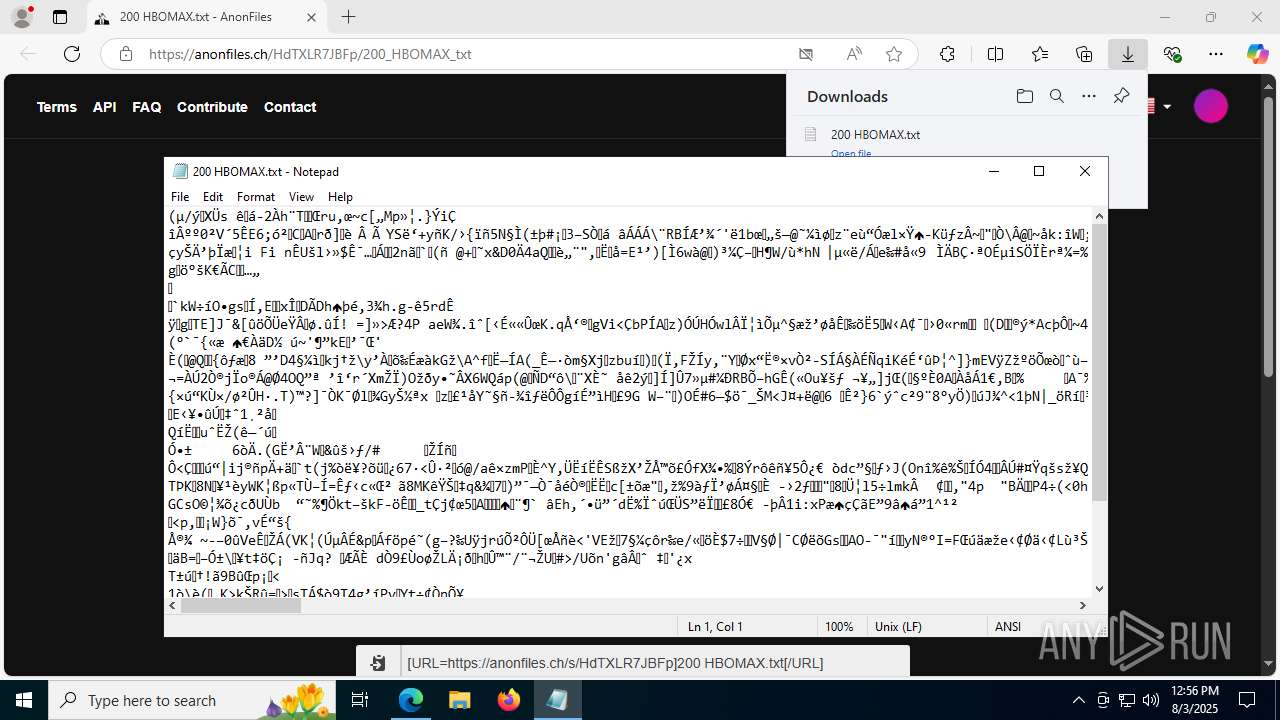This screenshot has height=720, width=1280.
Task: Open a new browser tab
Action: coord(348,17)
